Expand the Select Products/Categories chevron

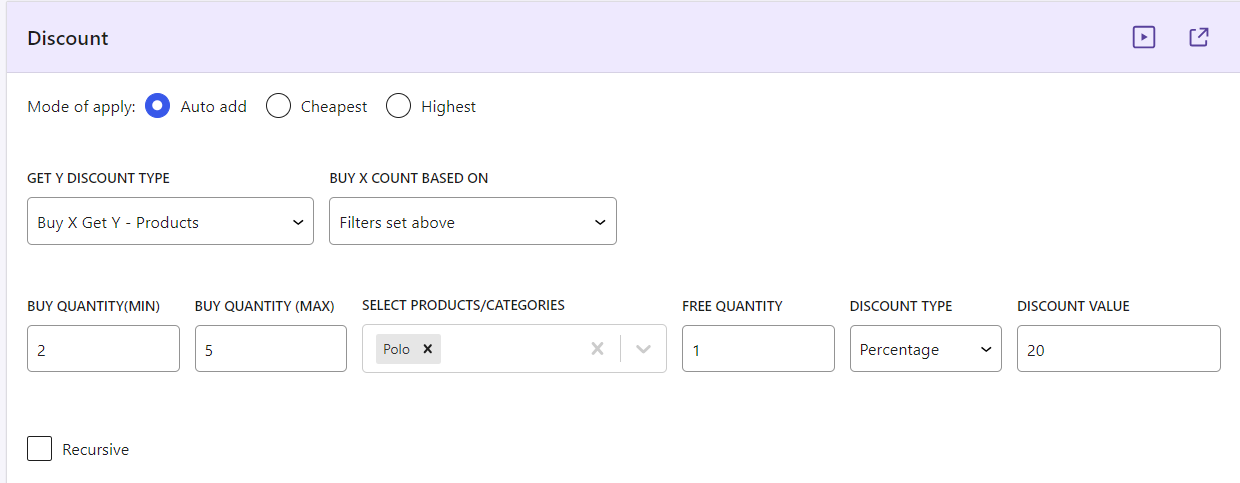point(644,349)
